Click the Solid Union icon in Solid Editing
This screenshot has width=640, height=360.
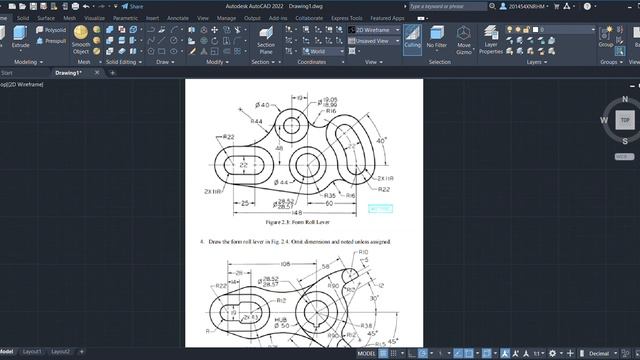pos(109,30)
